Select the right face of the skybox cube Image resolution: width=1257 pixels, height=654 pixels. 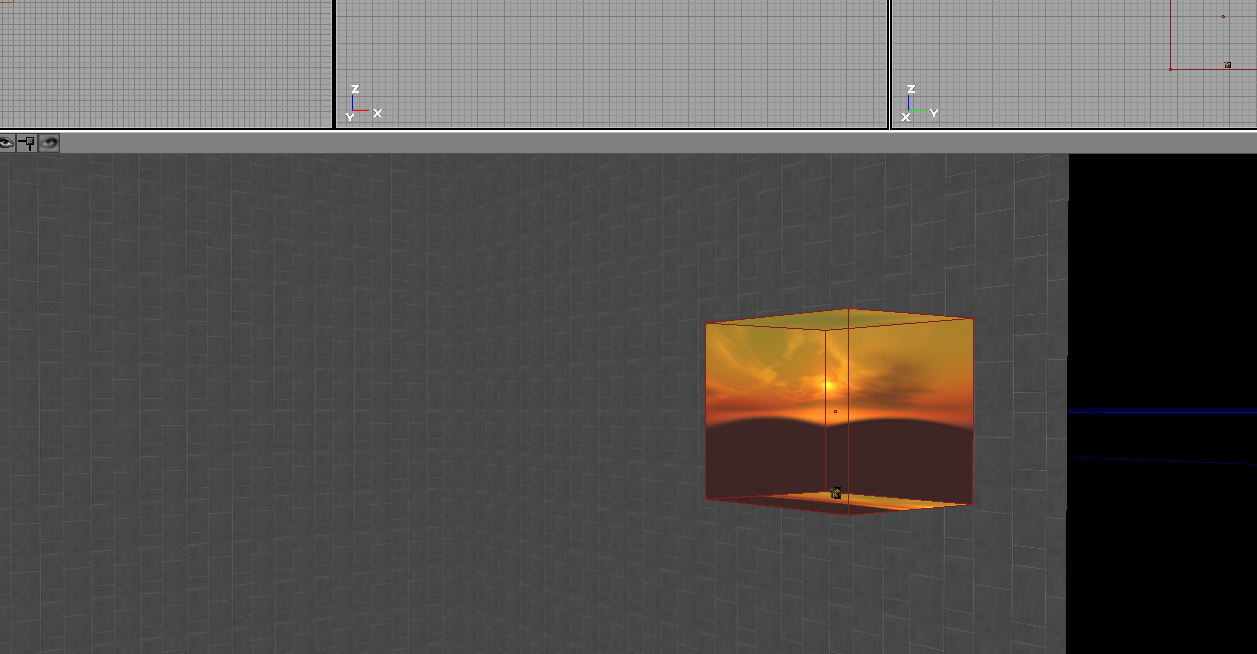[x=910, y=410]
